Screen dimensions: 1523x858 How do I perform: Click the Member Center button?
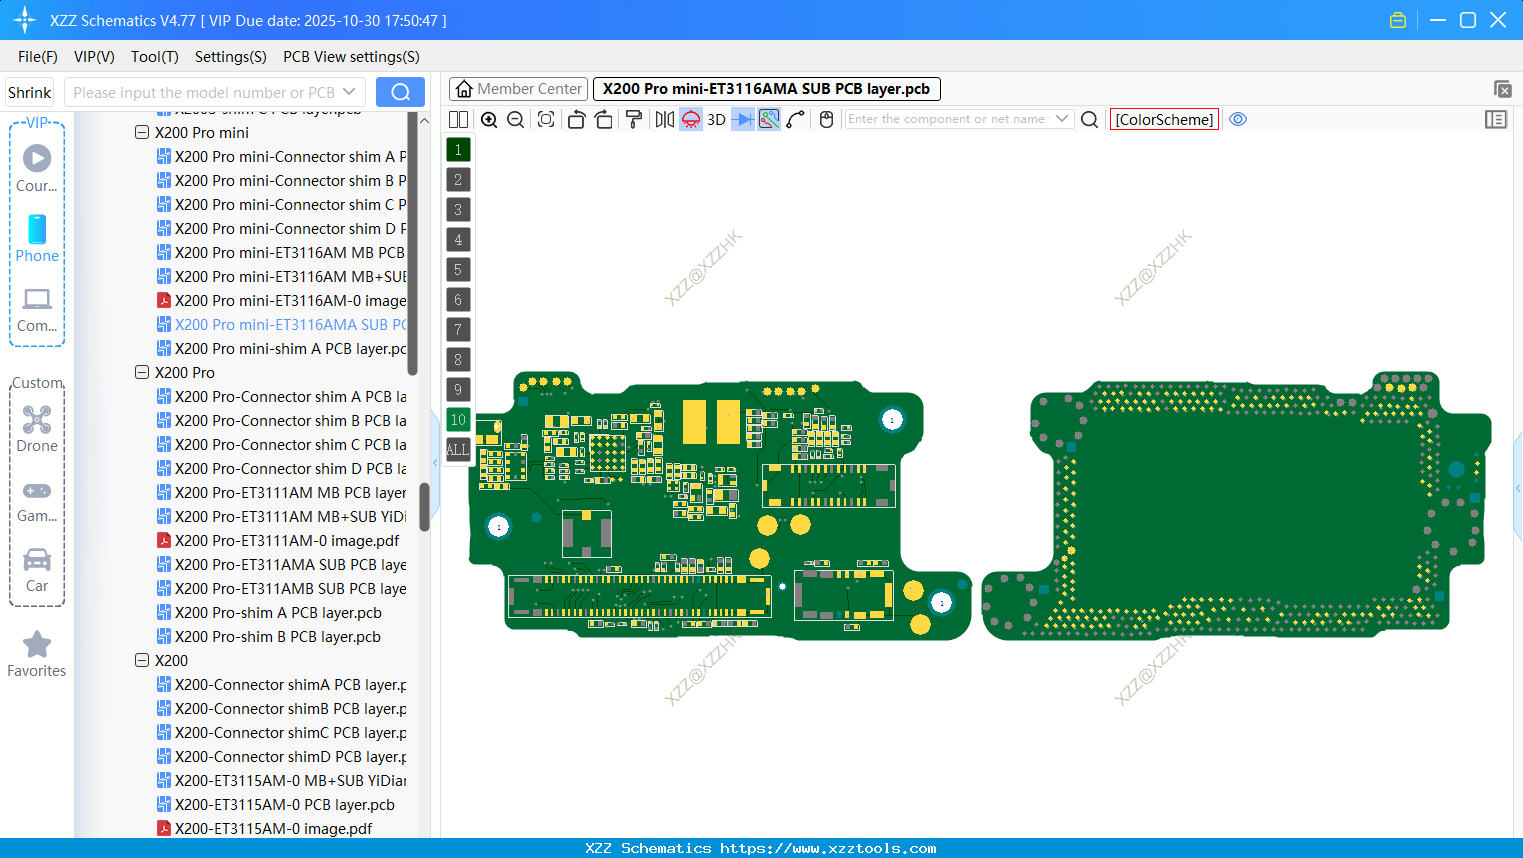pyautogui.click(x=517, y=88)
